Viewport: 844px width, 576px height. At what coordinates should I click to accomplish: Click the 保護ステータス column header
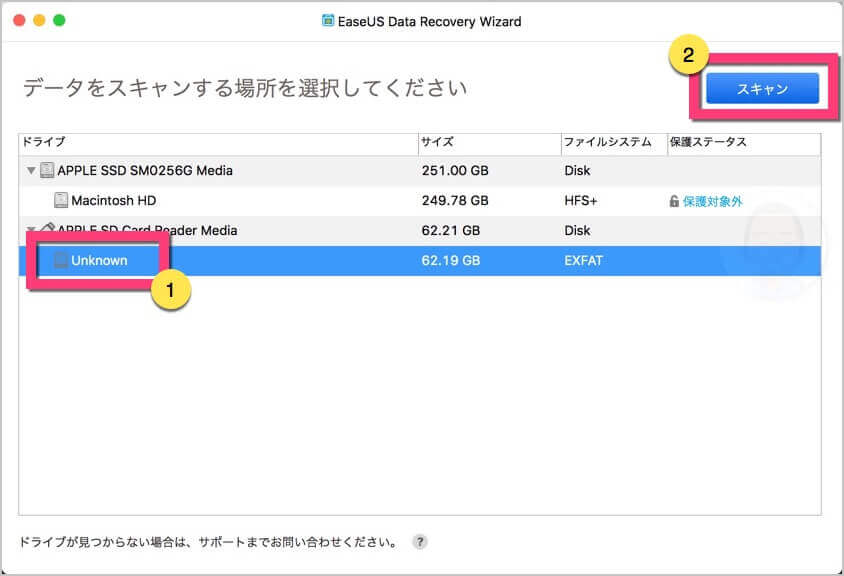pyautogui.click(x=744, y=142)
